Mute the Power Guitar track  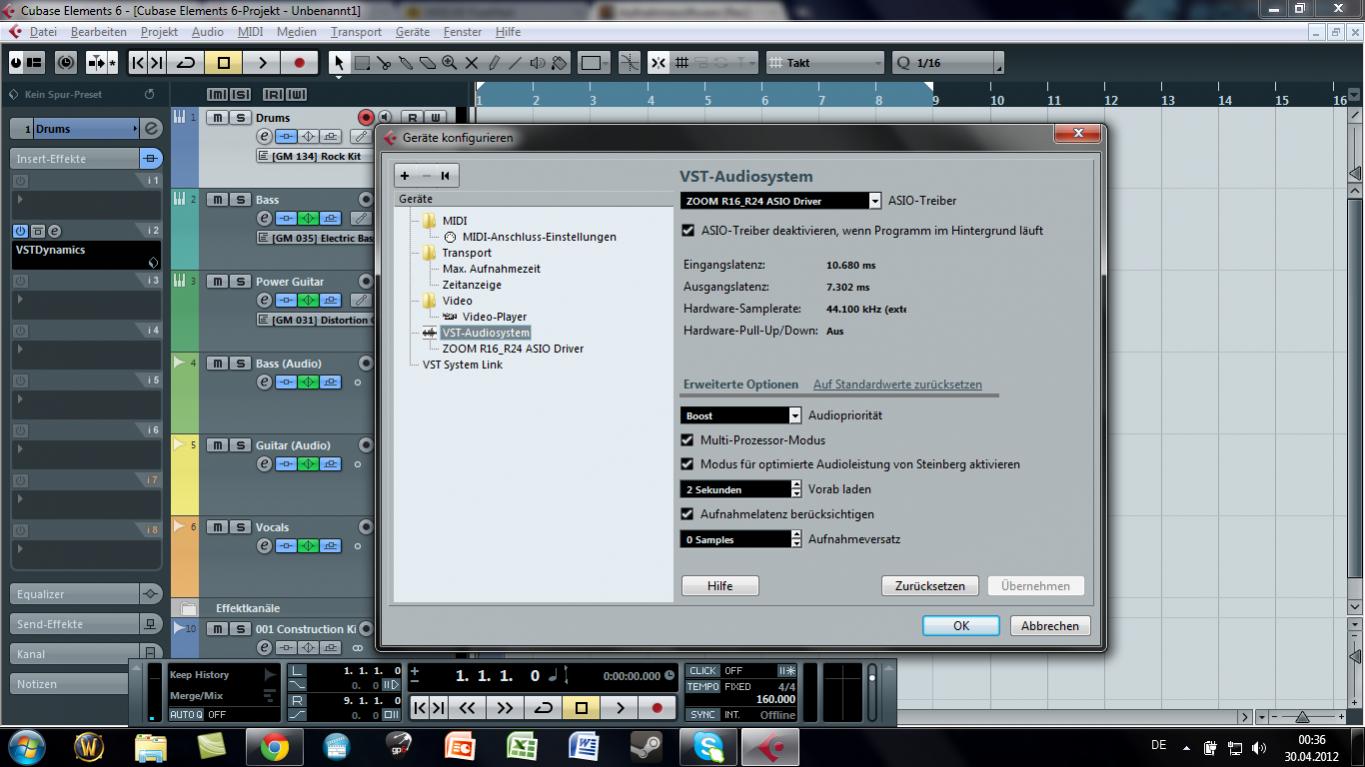[x=217, y=281]
